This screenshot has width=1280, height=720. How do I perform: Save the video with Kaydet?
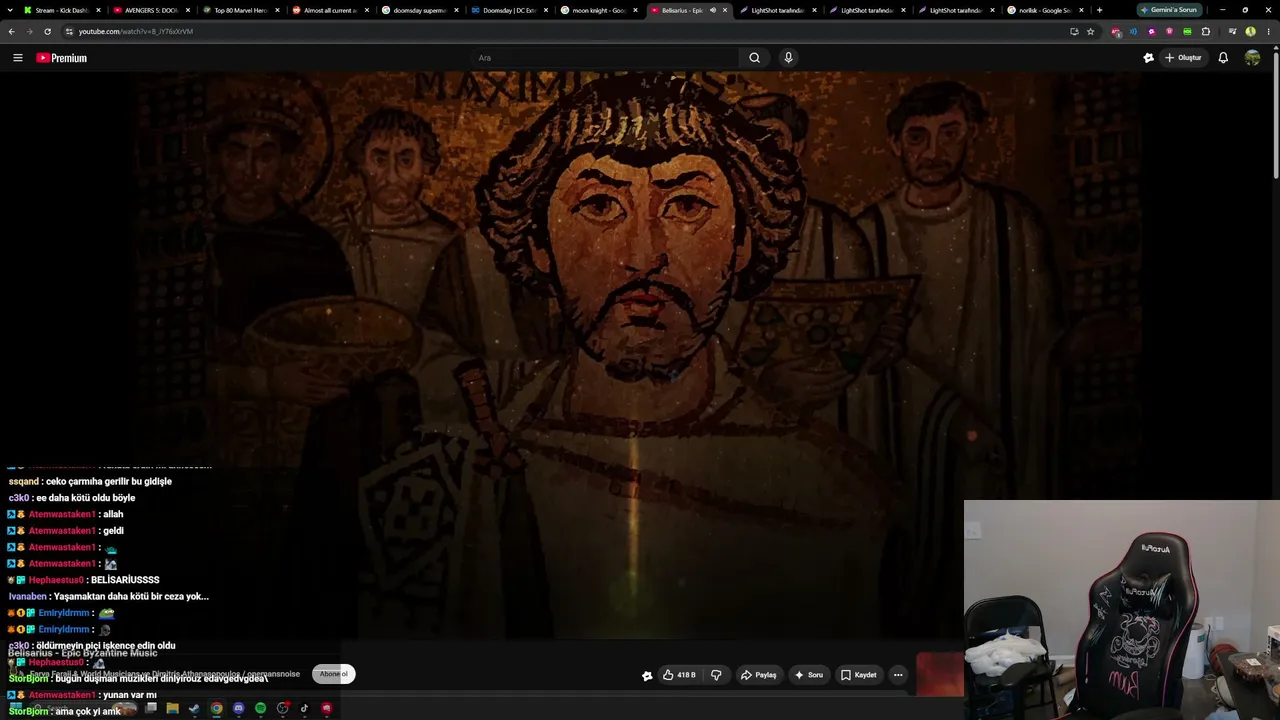tap(858, 675)
